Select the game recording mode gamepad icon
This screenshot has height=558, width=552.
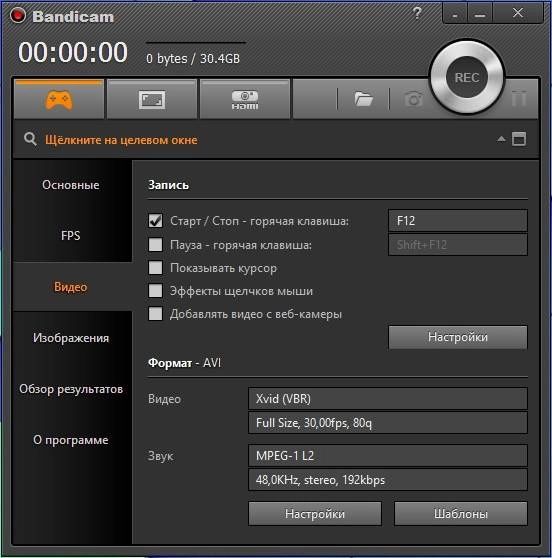59,100
